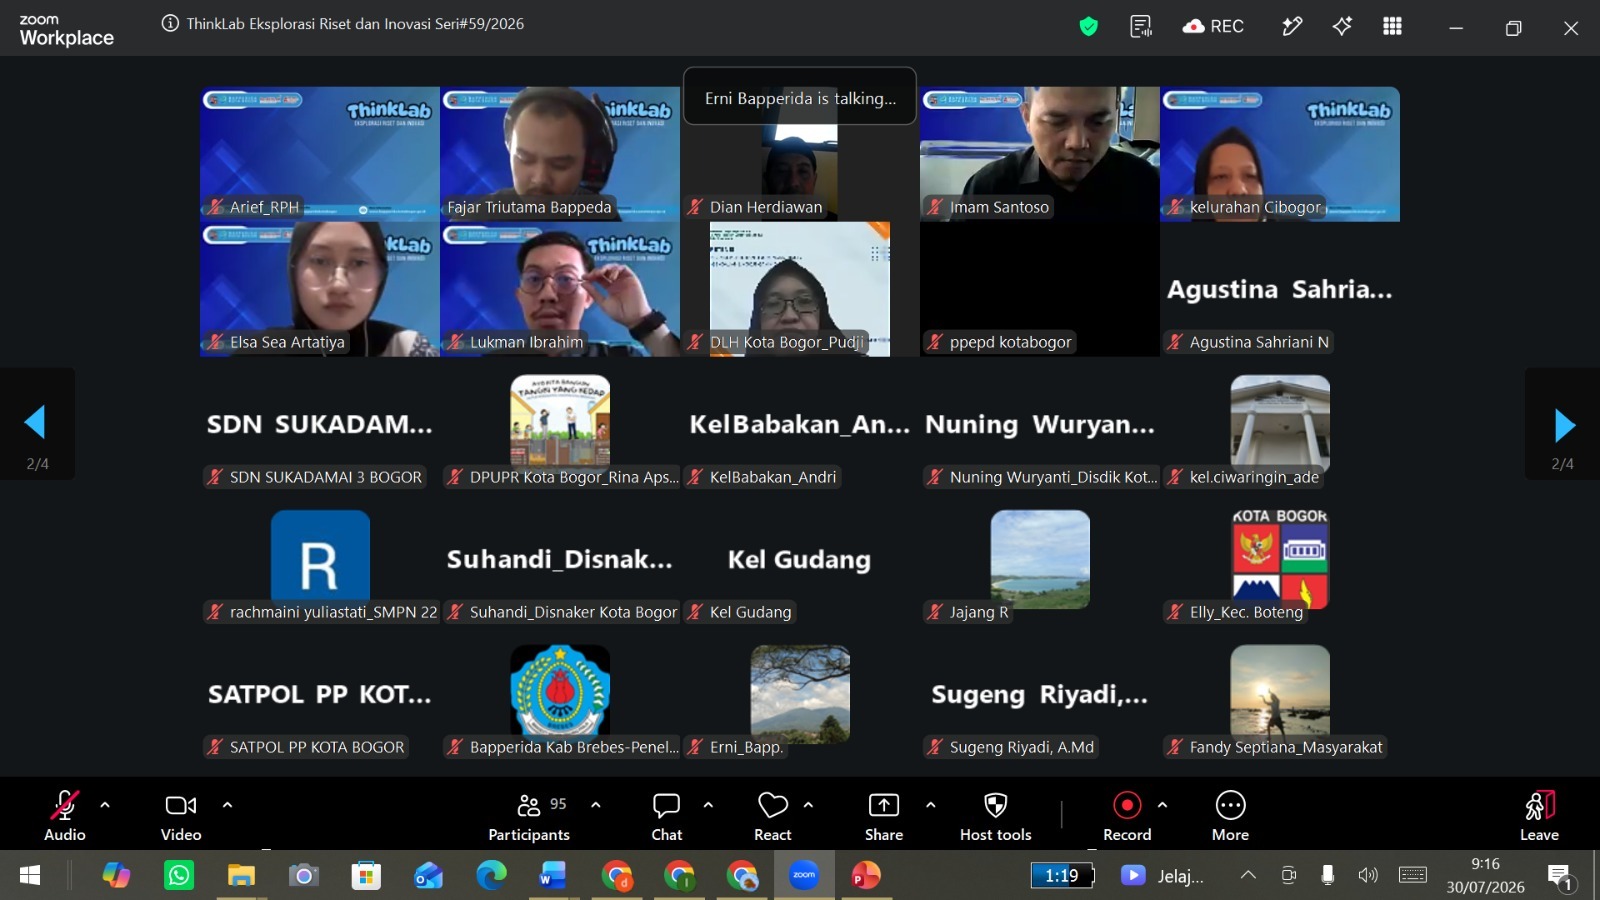The height and width of the screenshot is (900, 1600).
Task: Expand the share options chevron
Action: pos(931,804)
